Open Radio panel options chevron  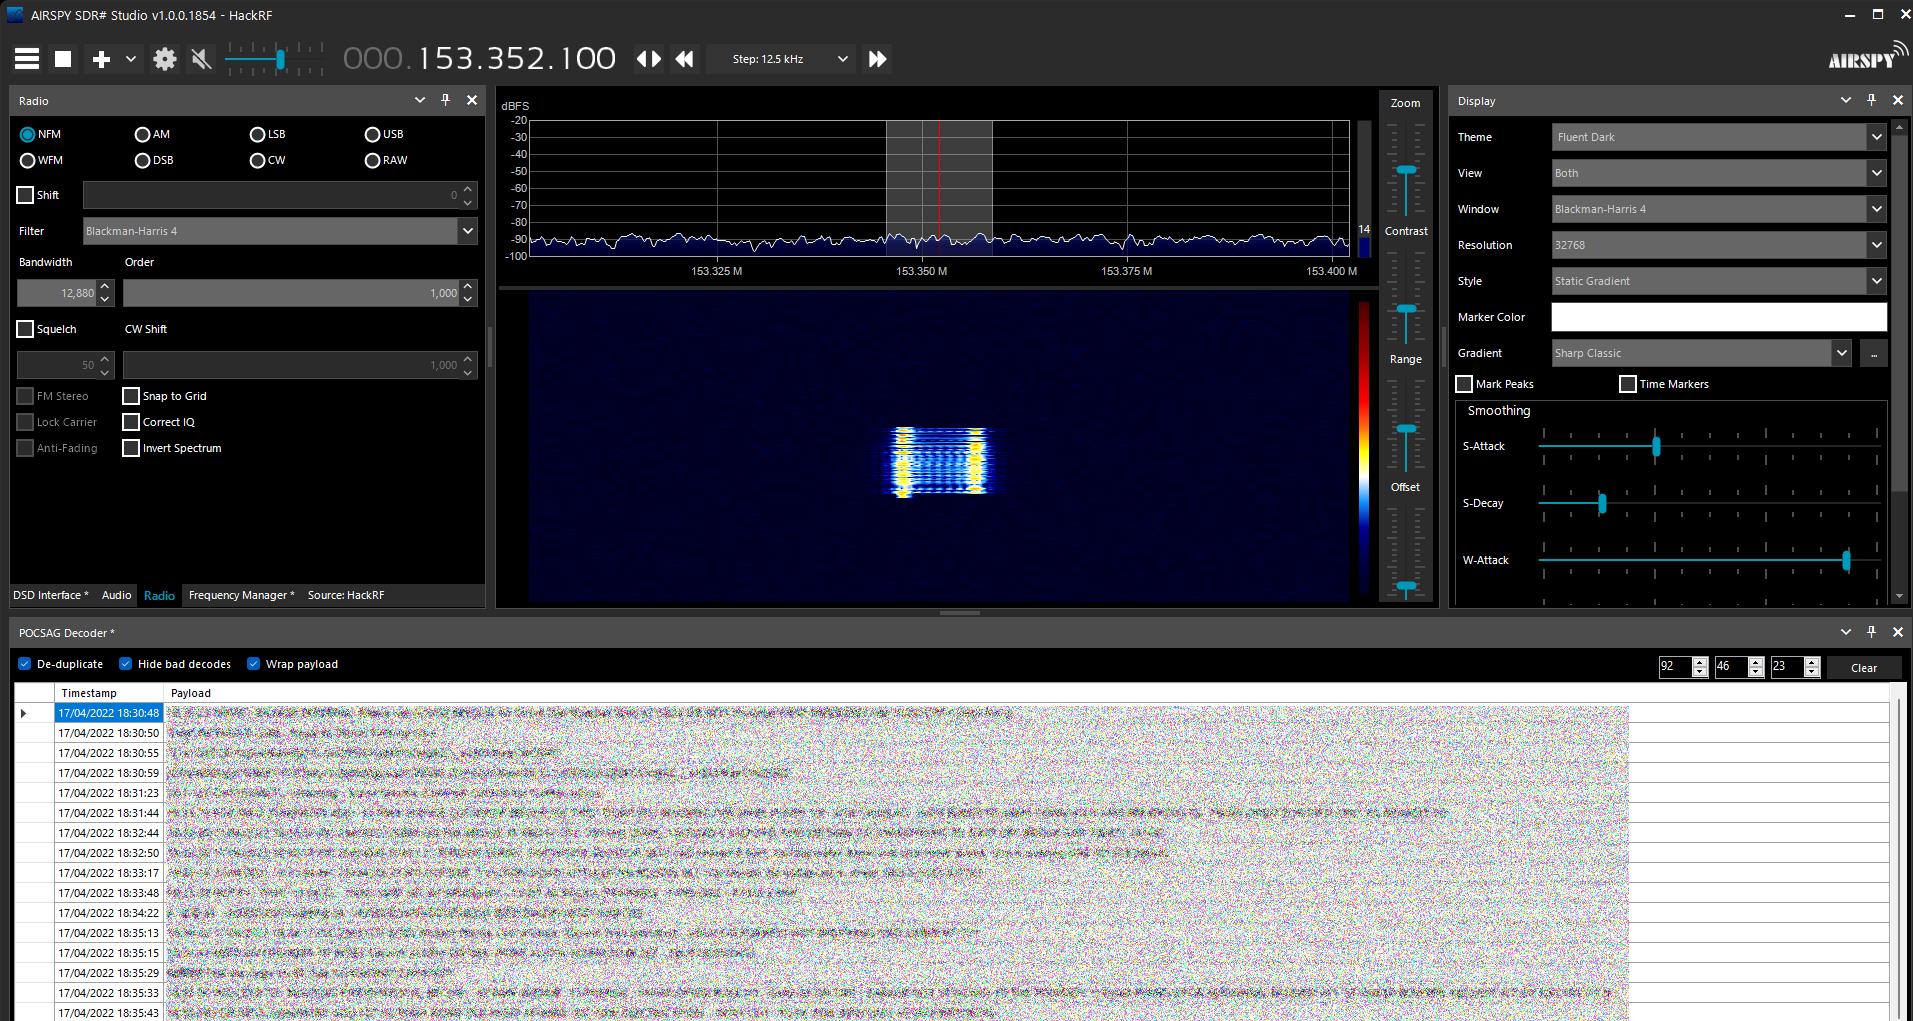420,100
